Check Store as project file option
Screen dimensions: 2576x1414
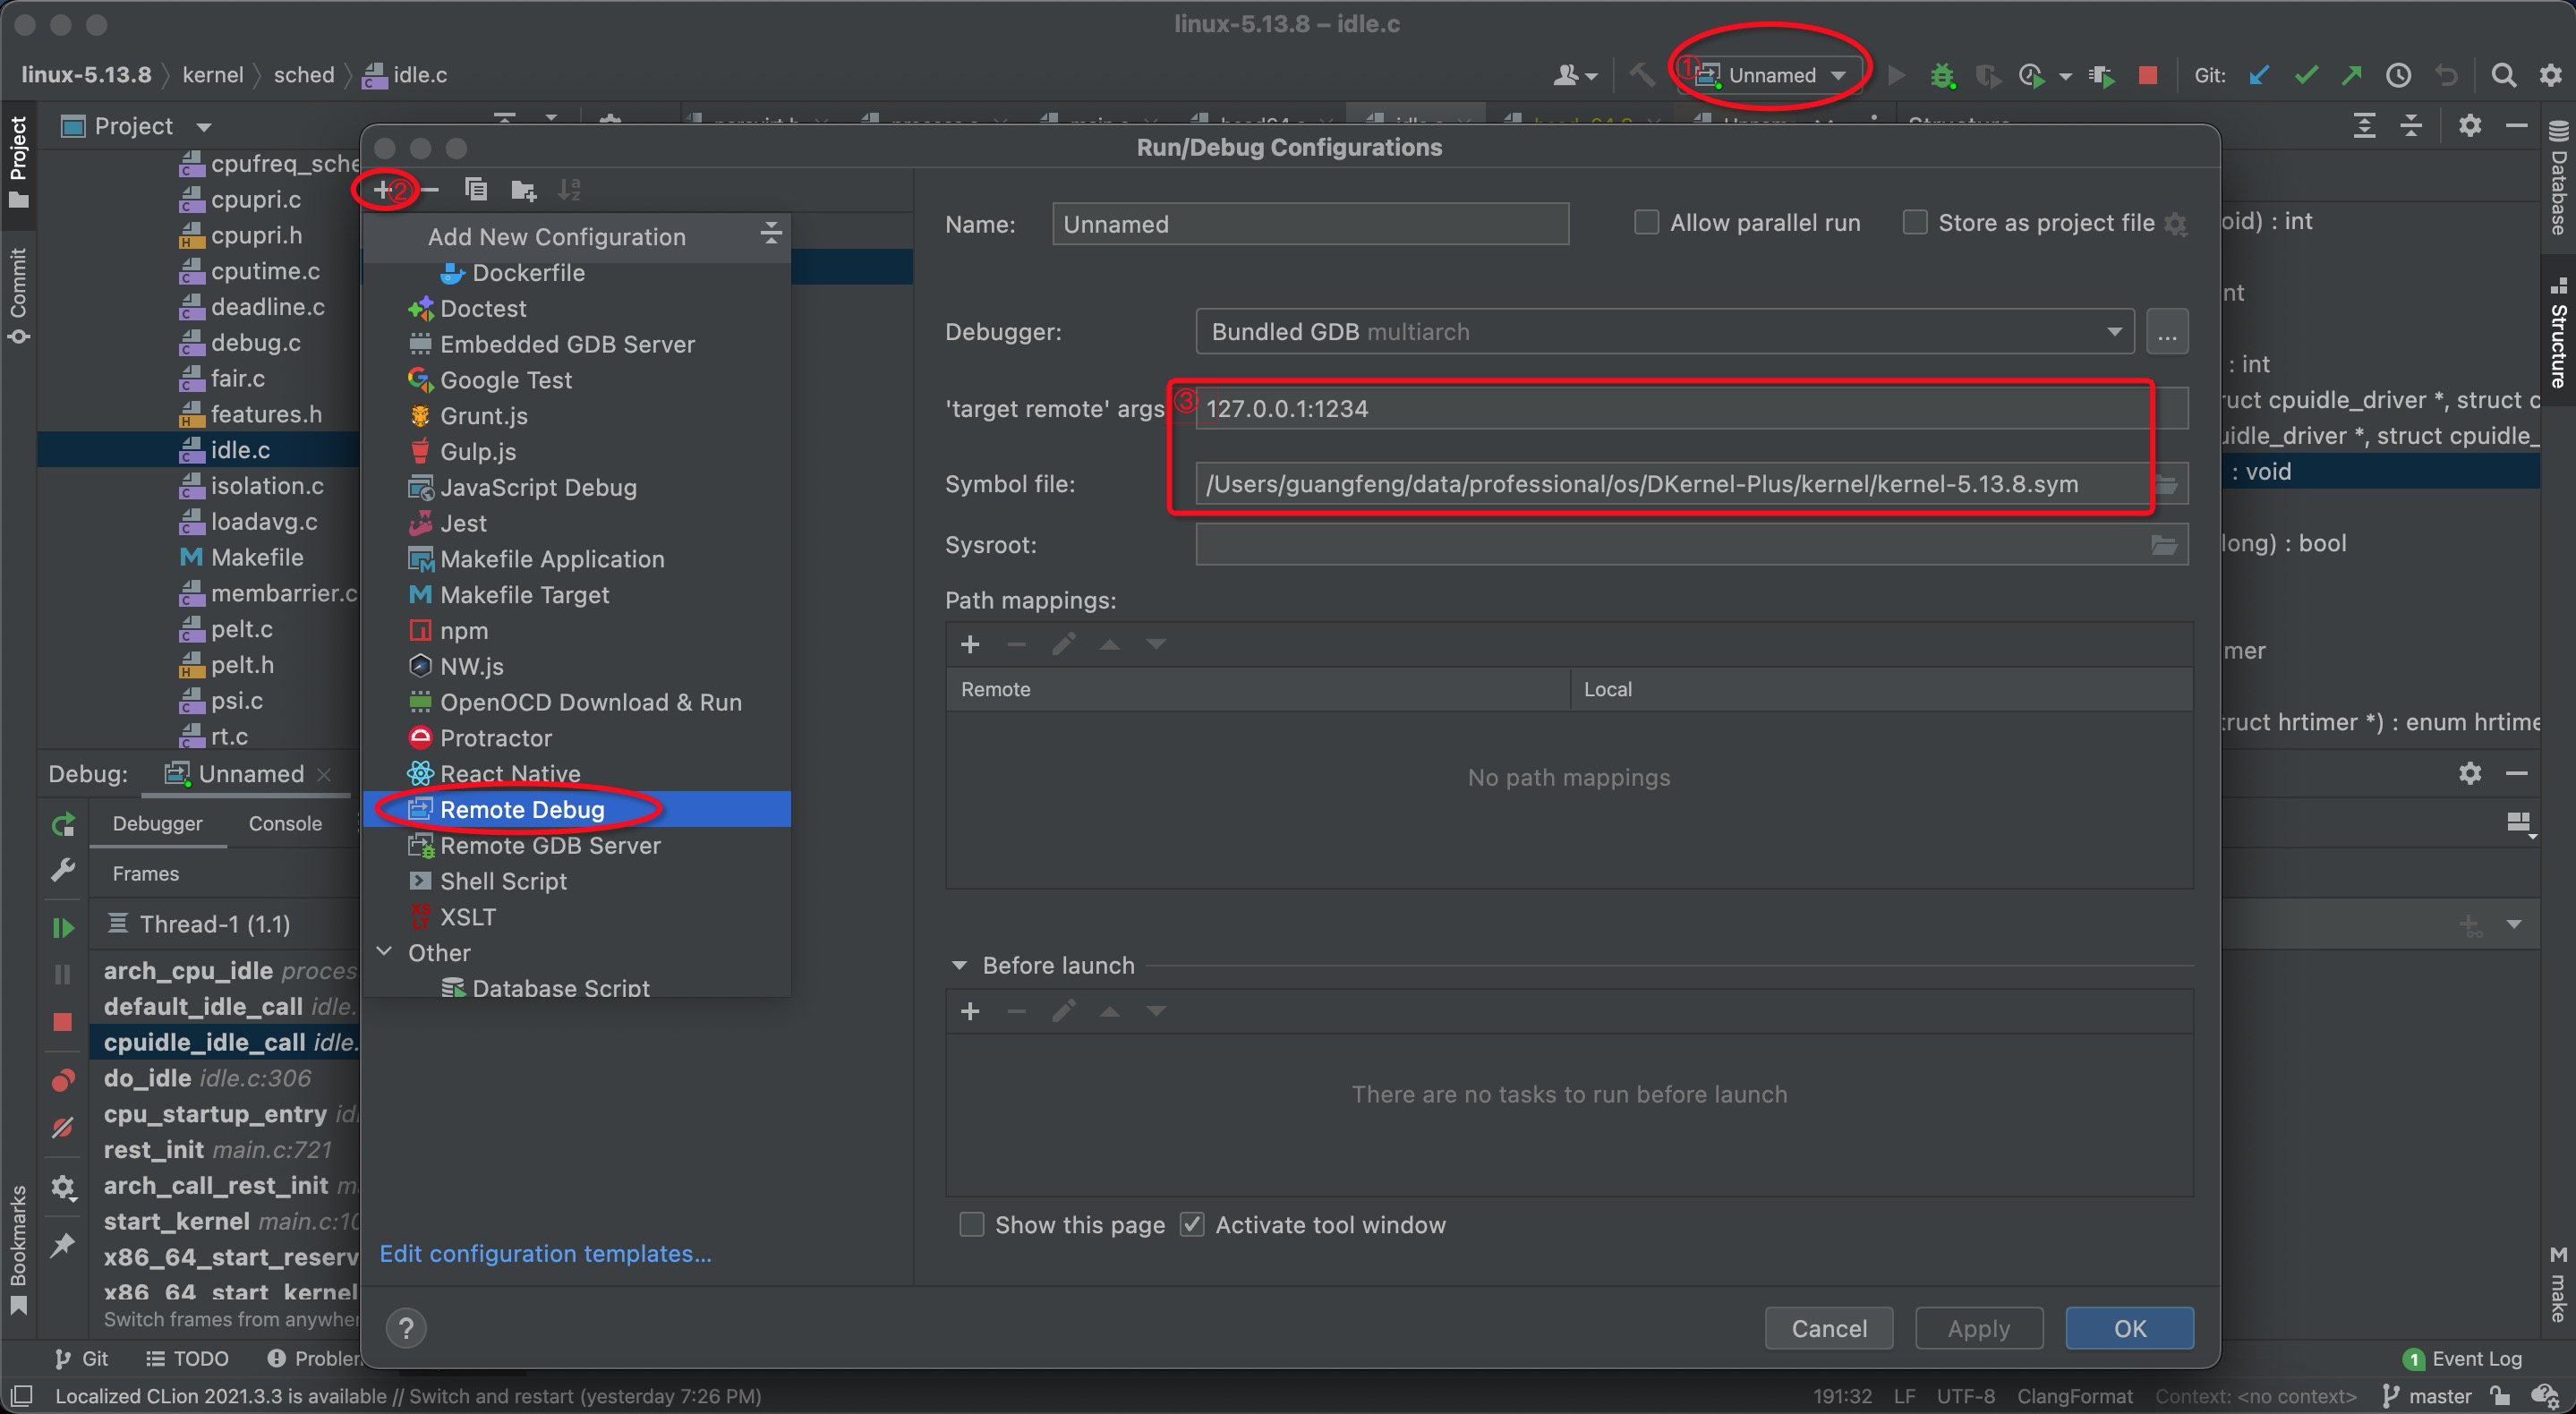[x=1914, y=222]
